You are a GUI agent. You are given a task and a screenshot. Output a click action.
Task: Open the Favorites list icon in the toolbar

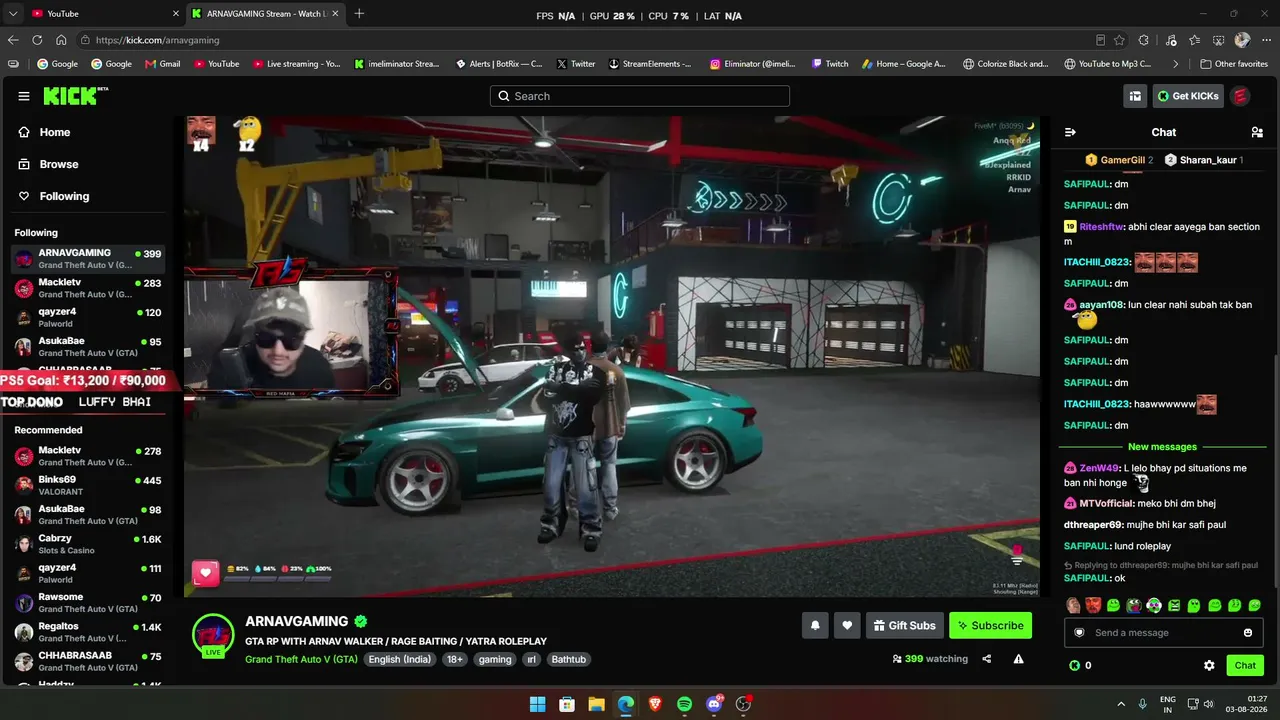1194,40
